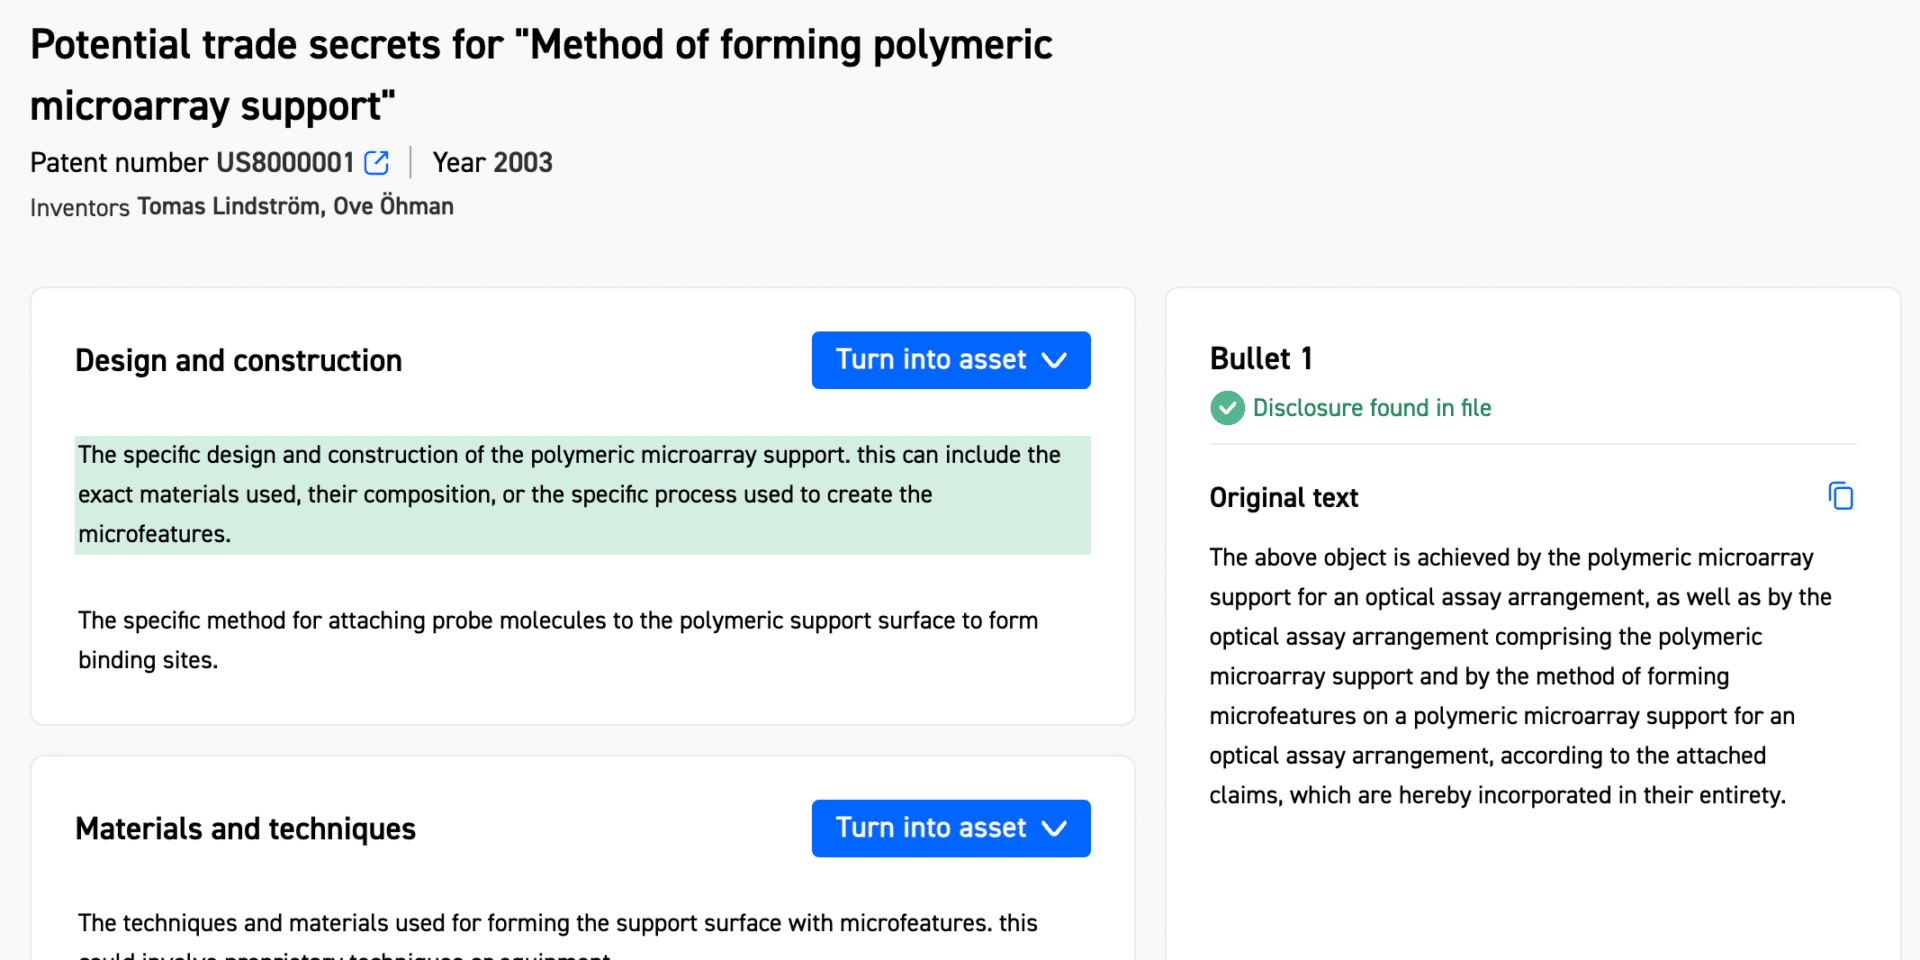Click the Potential trade secrets page title

click(x=541, y=75)
